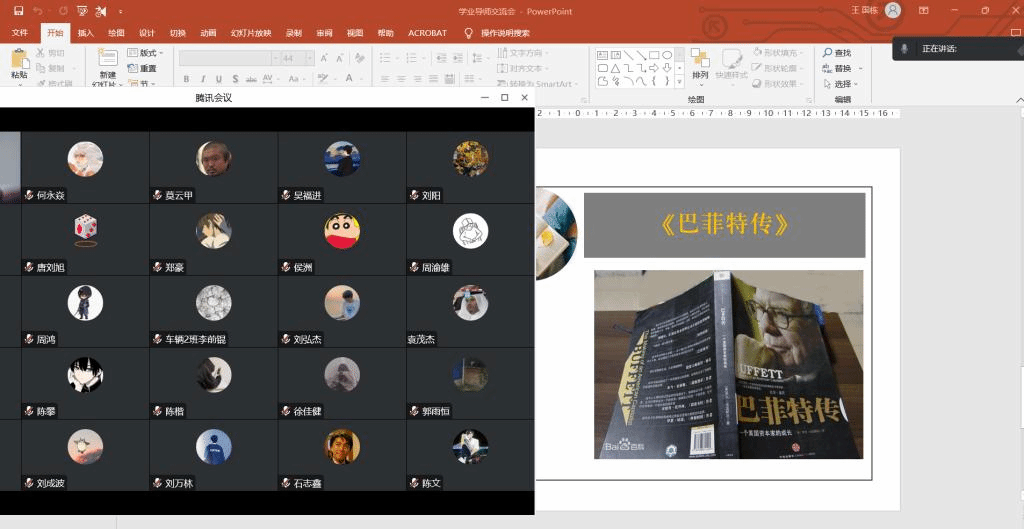Click the font color A button

coord(349,79)
